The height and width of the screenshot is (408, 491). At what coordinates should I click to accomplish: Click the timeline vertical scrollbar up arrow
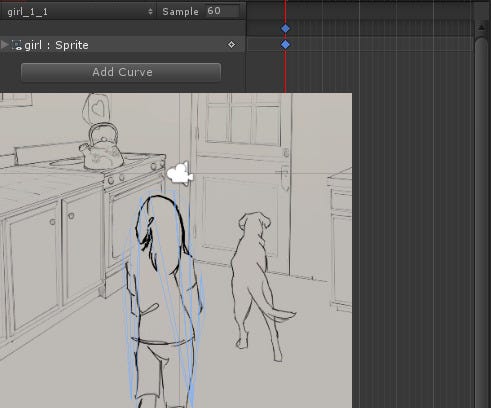[x=481, y=28]
